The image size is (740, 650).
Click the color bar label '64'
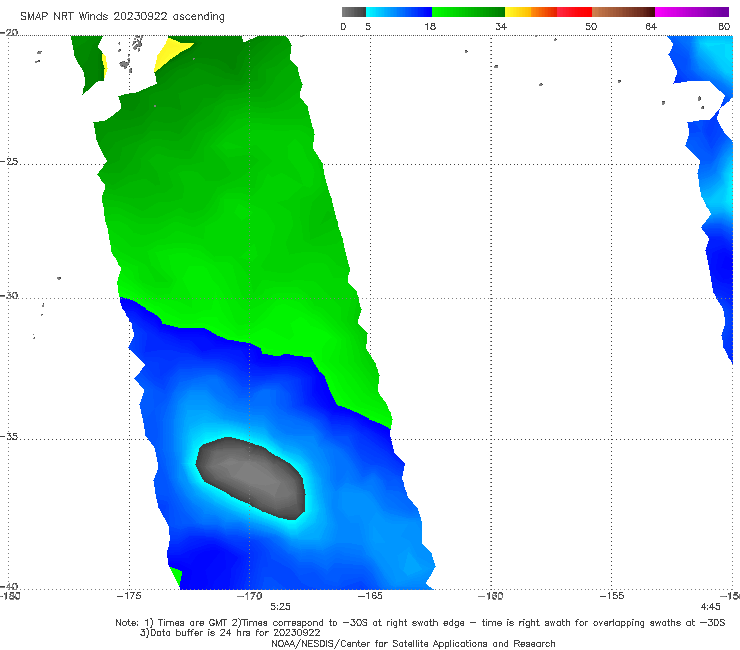(651, 26)
